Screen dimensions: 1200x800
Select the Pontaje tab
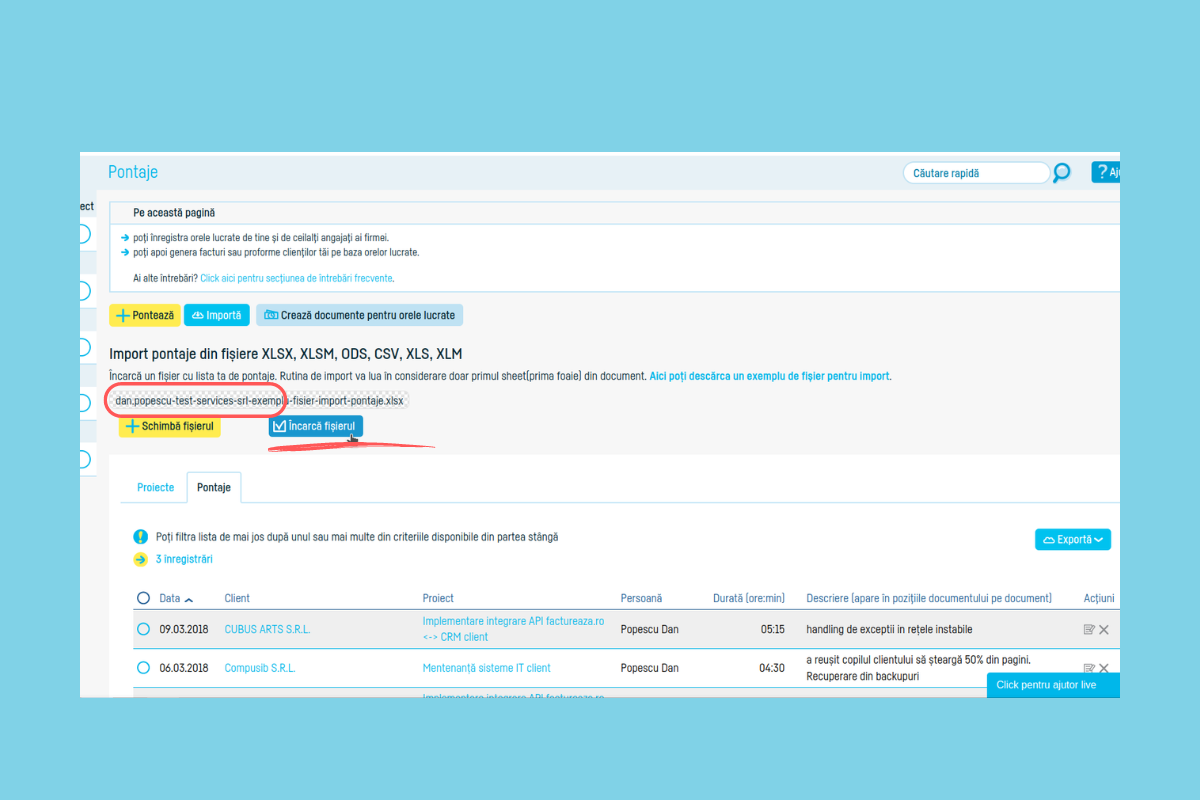pos(213,487)
